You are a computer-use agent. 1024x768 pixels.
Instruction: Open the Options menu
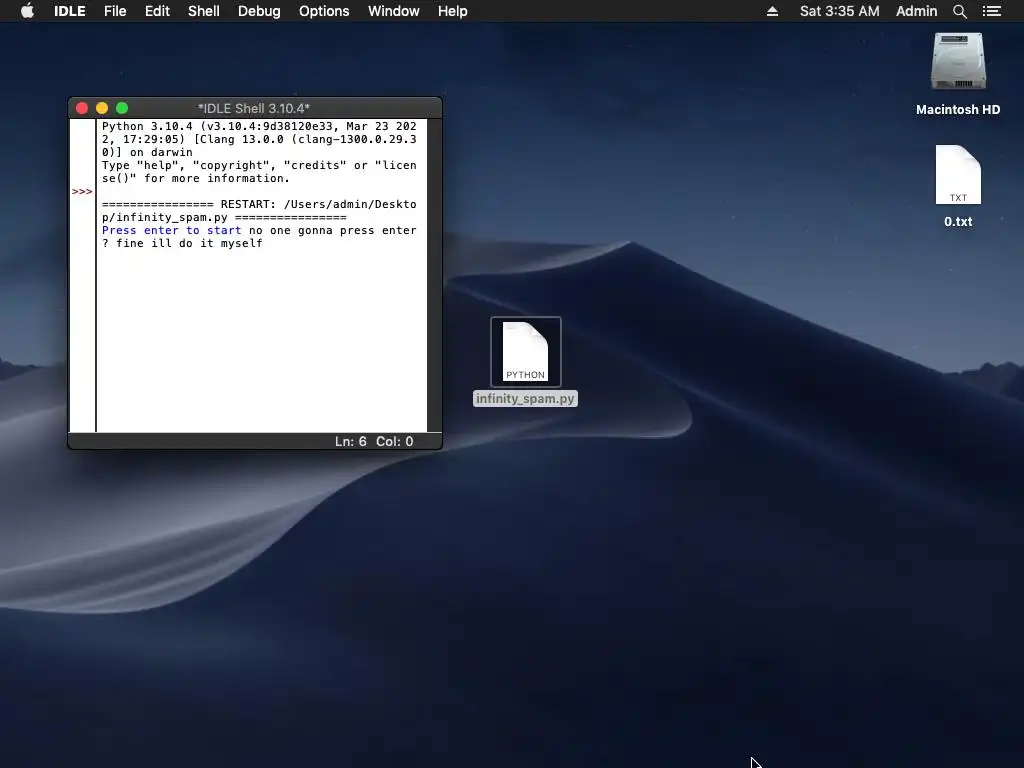(324, 11)
